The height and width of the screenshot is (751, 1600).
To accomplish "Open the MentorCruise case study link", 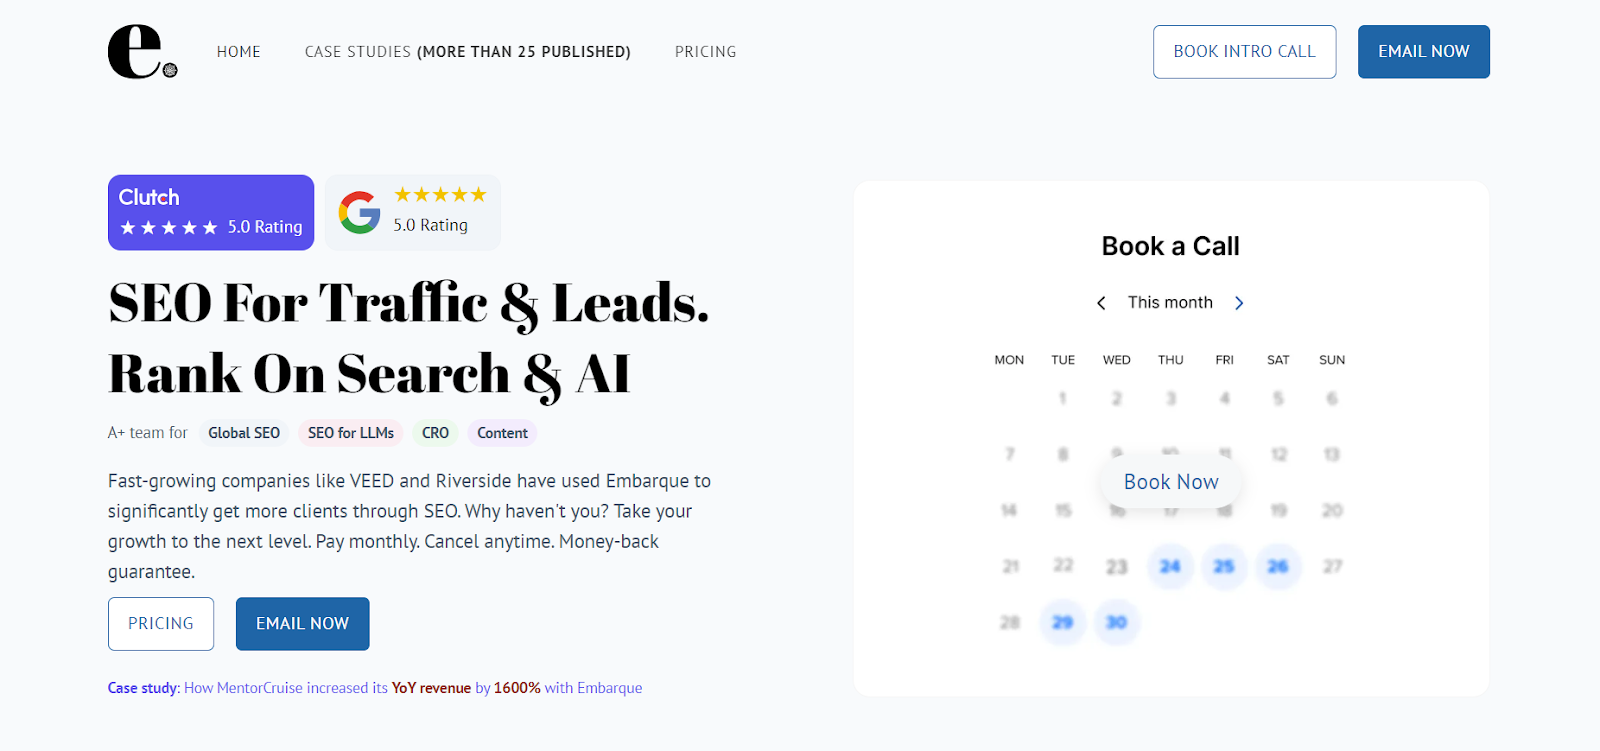I will click(375, 688).
